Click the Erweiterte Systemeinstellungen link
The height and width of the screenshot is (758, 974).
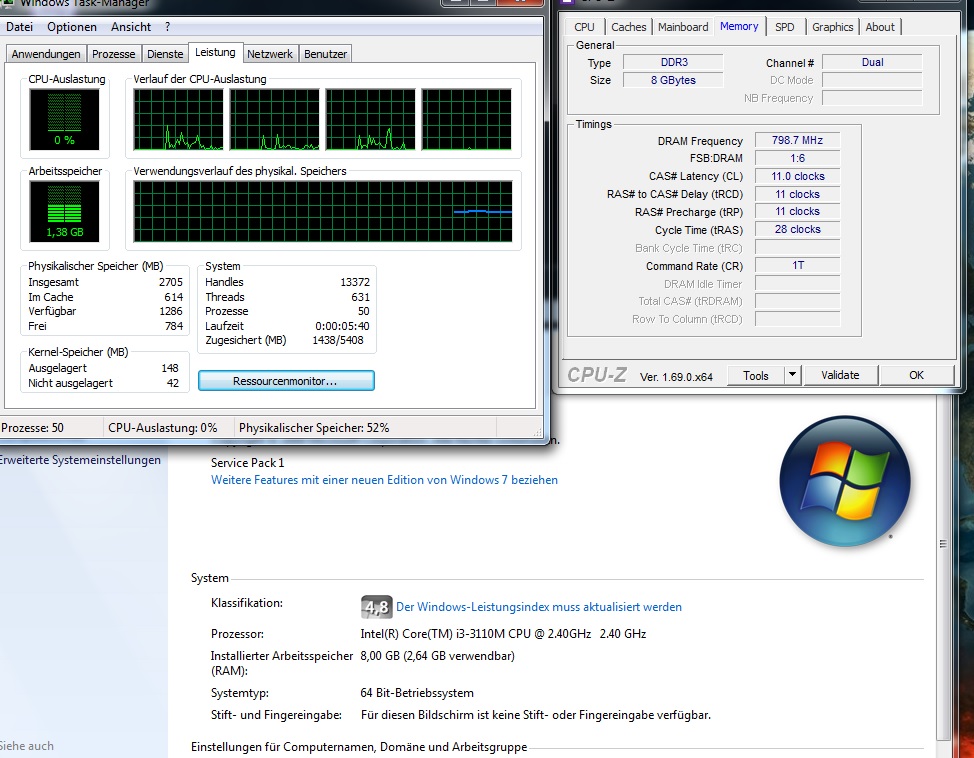click(80, 460)
